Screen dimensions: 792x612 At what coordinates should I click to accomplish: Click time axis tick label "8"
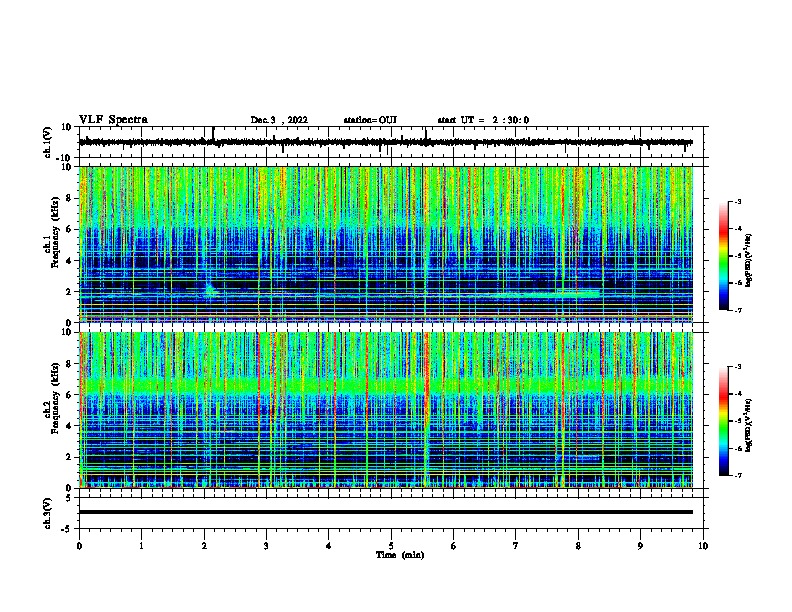[578, 546]
